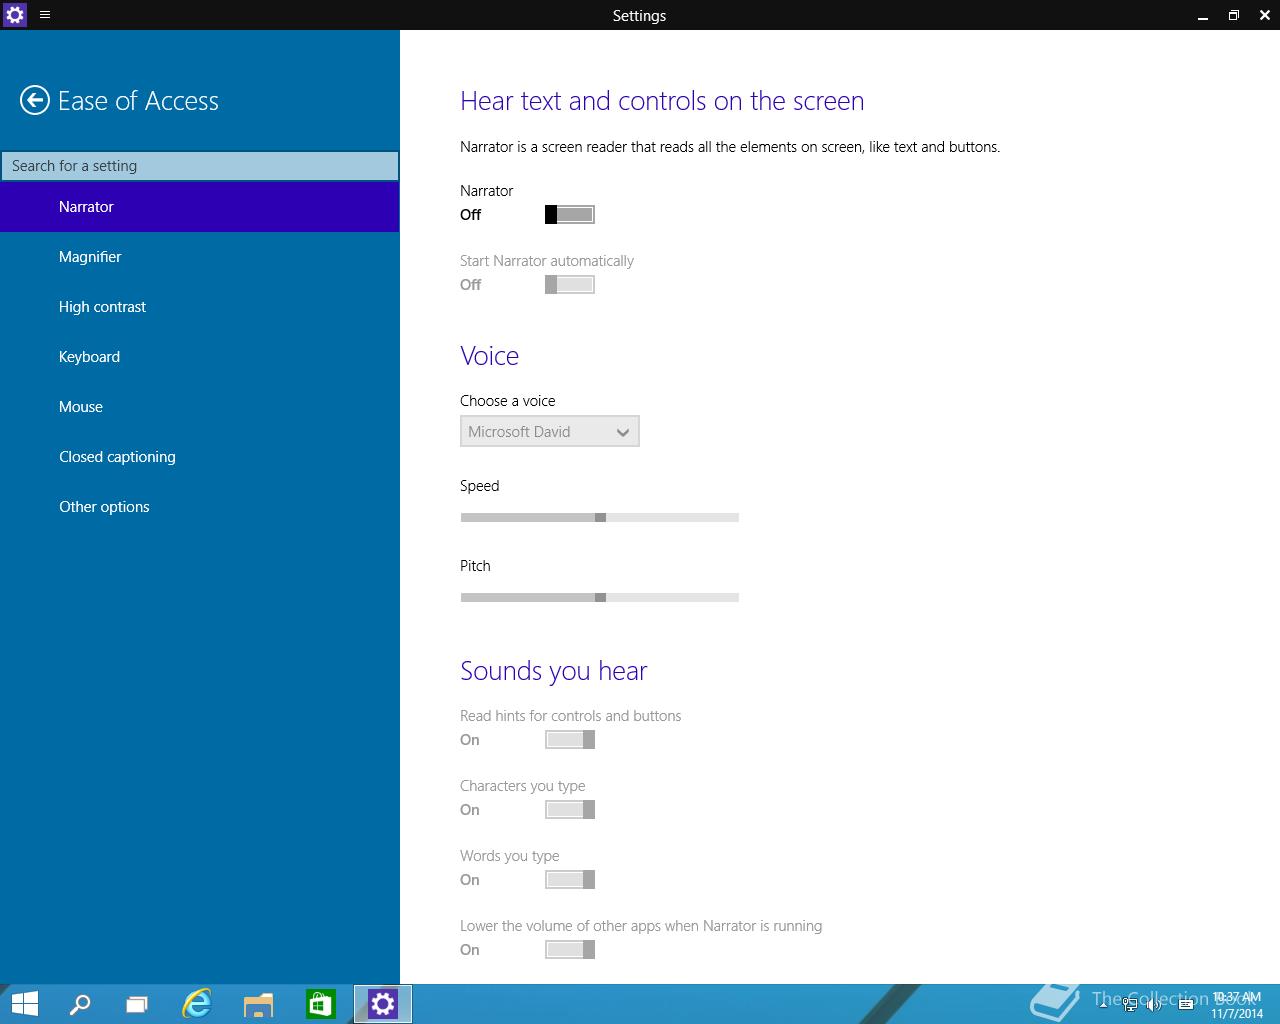Toggle Characters you type switch

tap(570, 809)
